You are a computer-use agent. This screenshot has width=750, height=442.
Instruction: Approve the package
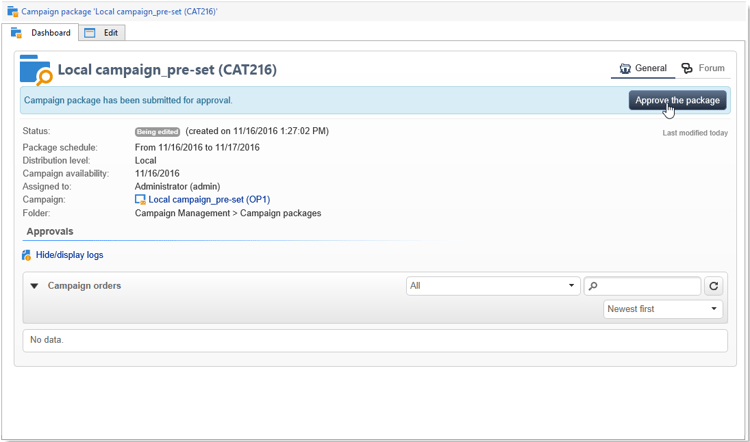click(x=677, y=100)
